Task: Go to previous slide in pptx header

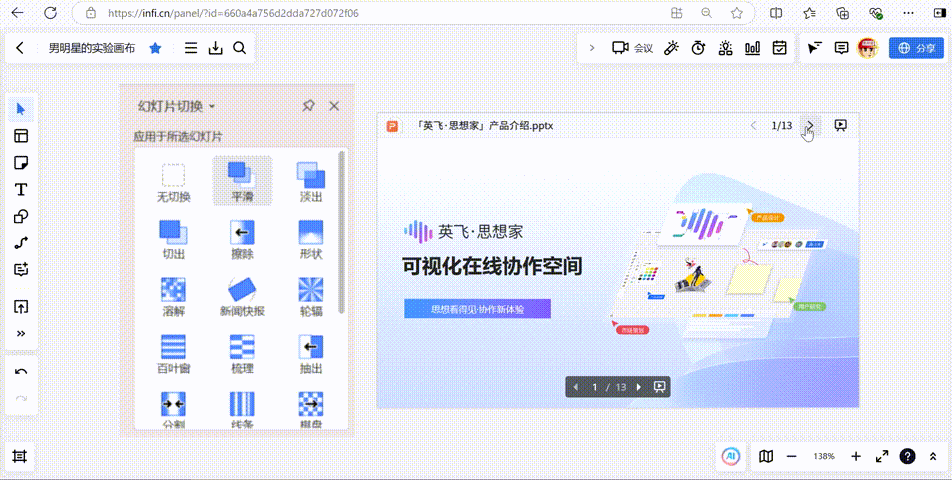Action: pos(753,126)
